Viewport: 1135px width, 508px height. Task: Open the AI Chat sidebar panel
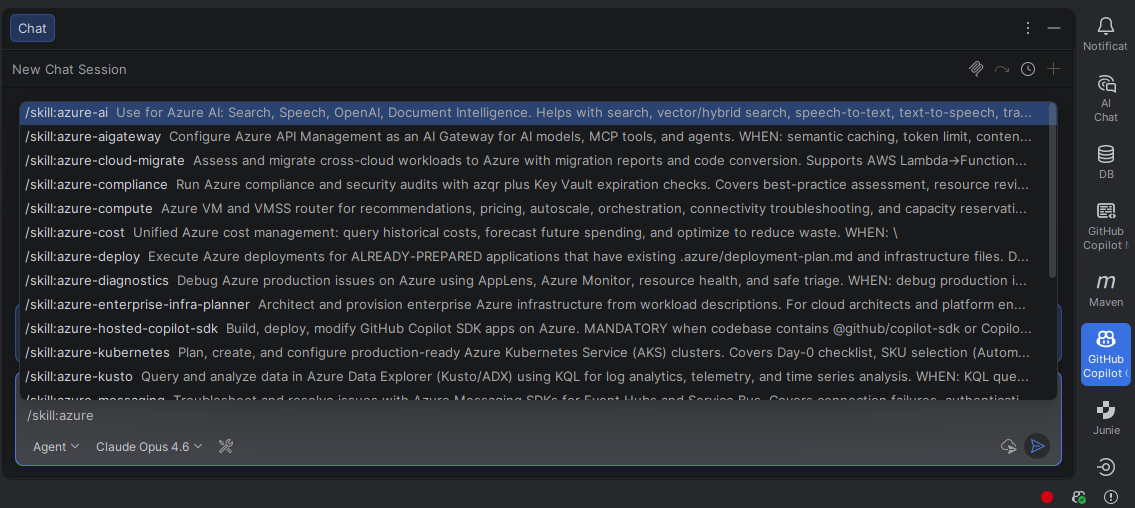1105,98
